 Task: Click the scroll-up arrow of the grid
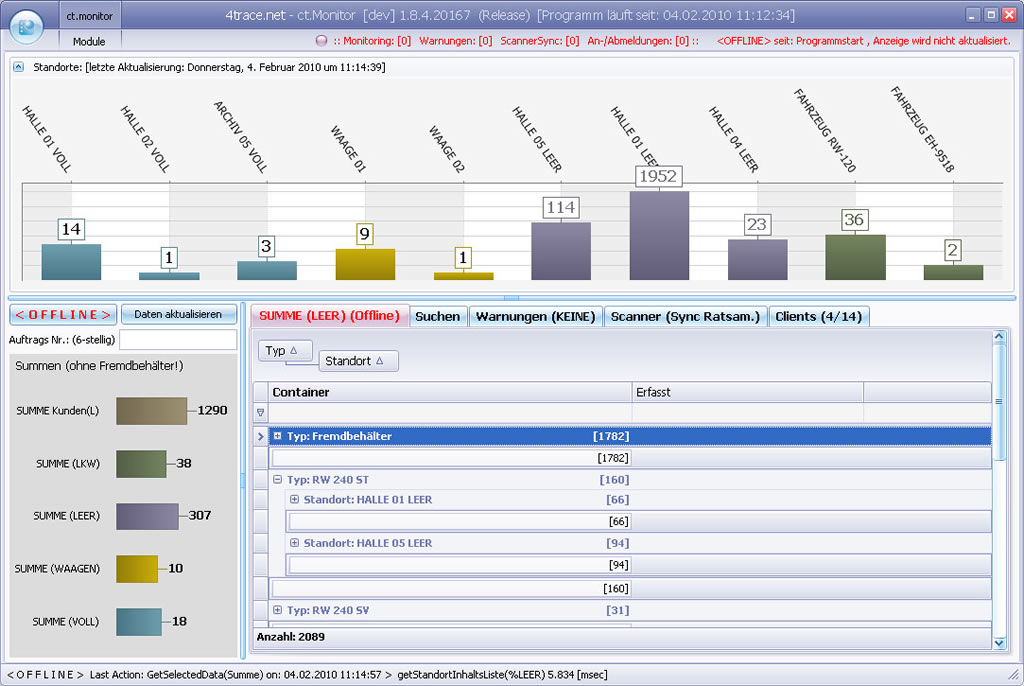(x=998, y=338)
